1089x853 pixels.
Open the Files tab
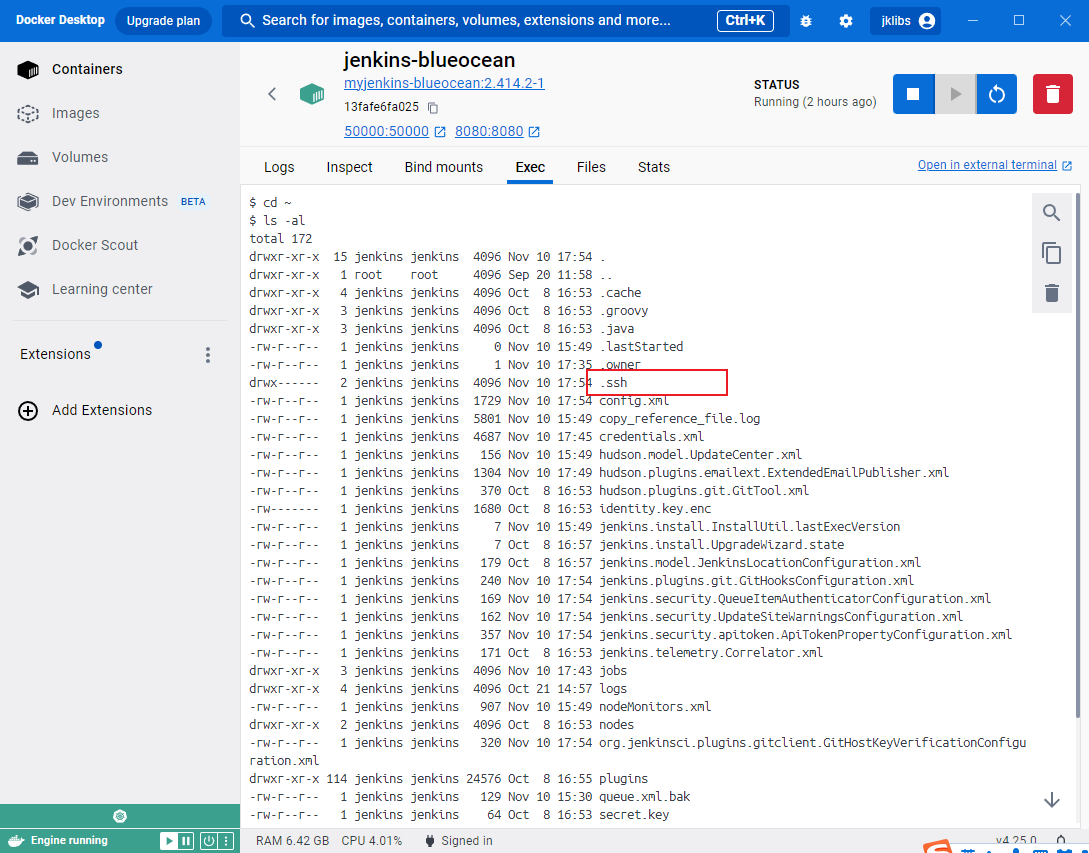coord(591,167)
